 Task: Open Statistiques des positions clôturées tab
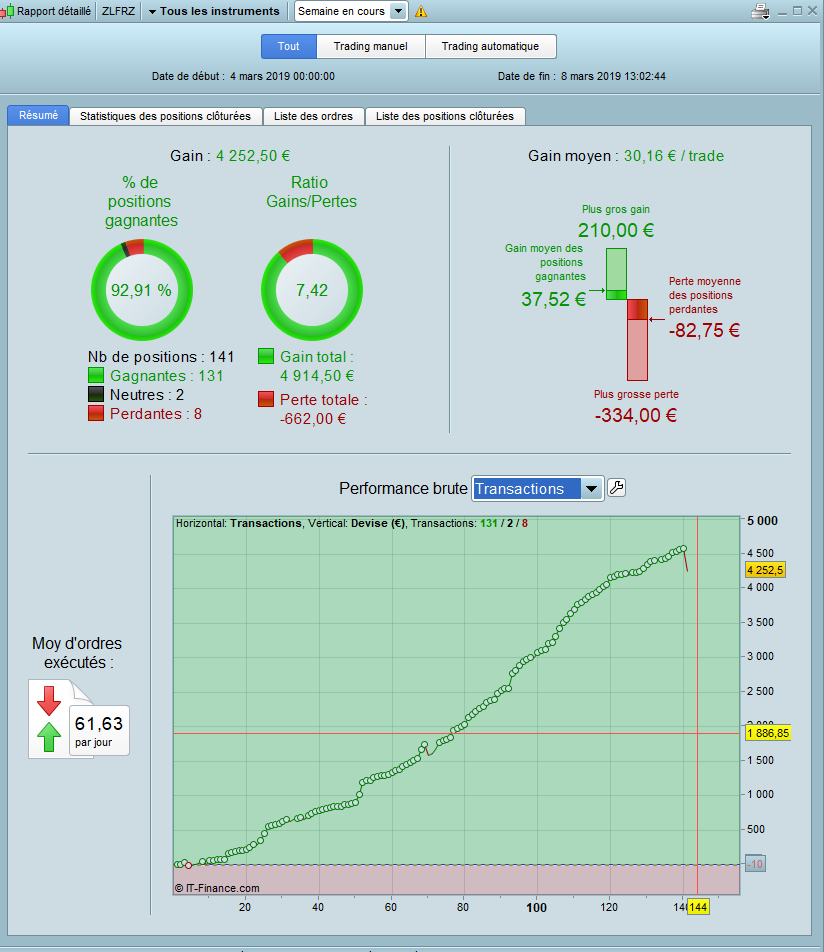pos(165,116)
